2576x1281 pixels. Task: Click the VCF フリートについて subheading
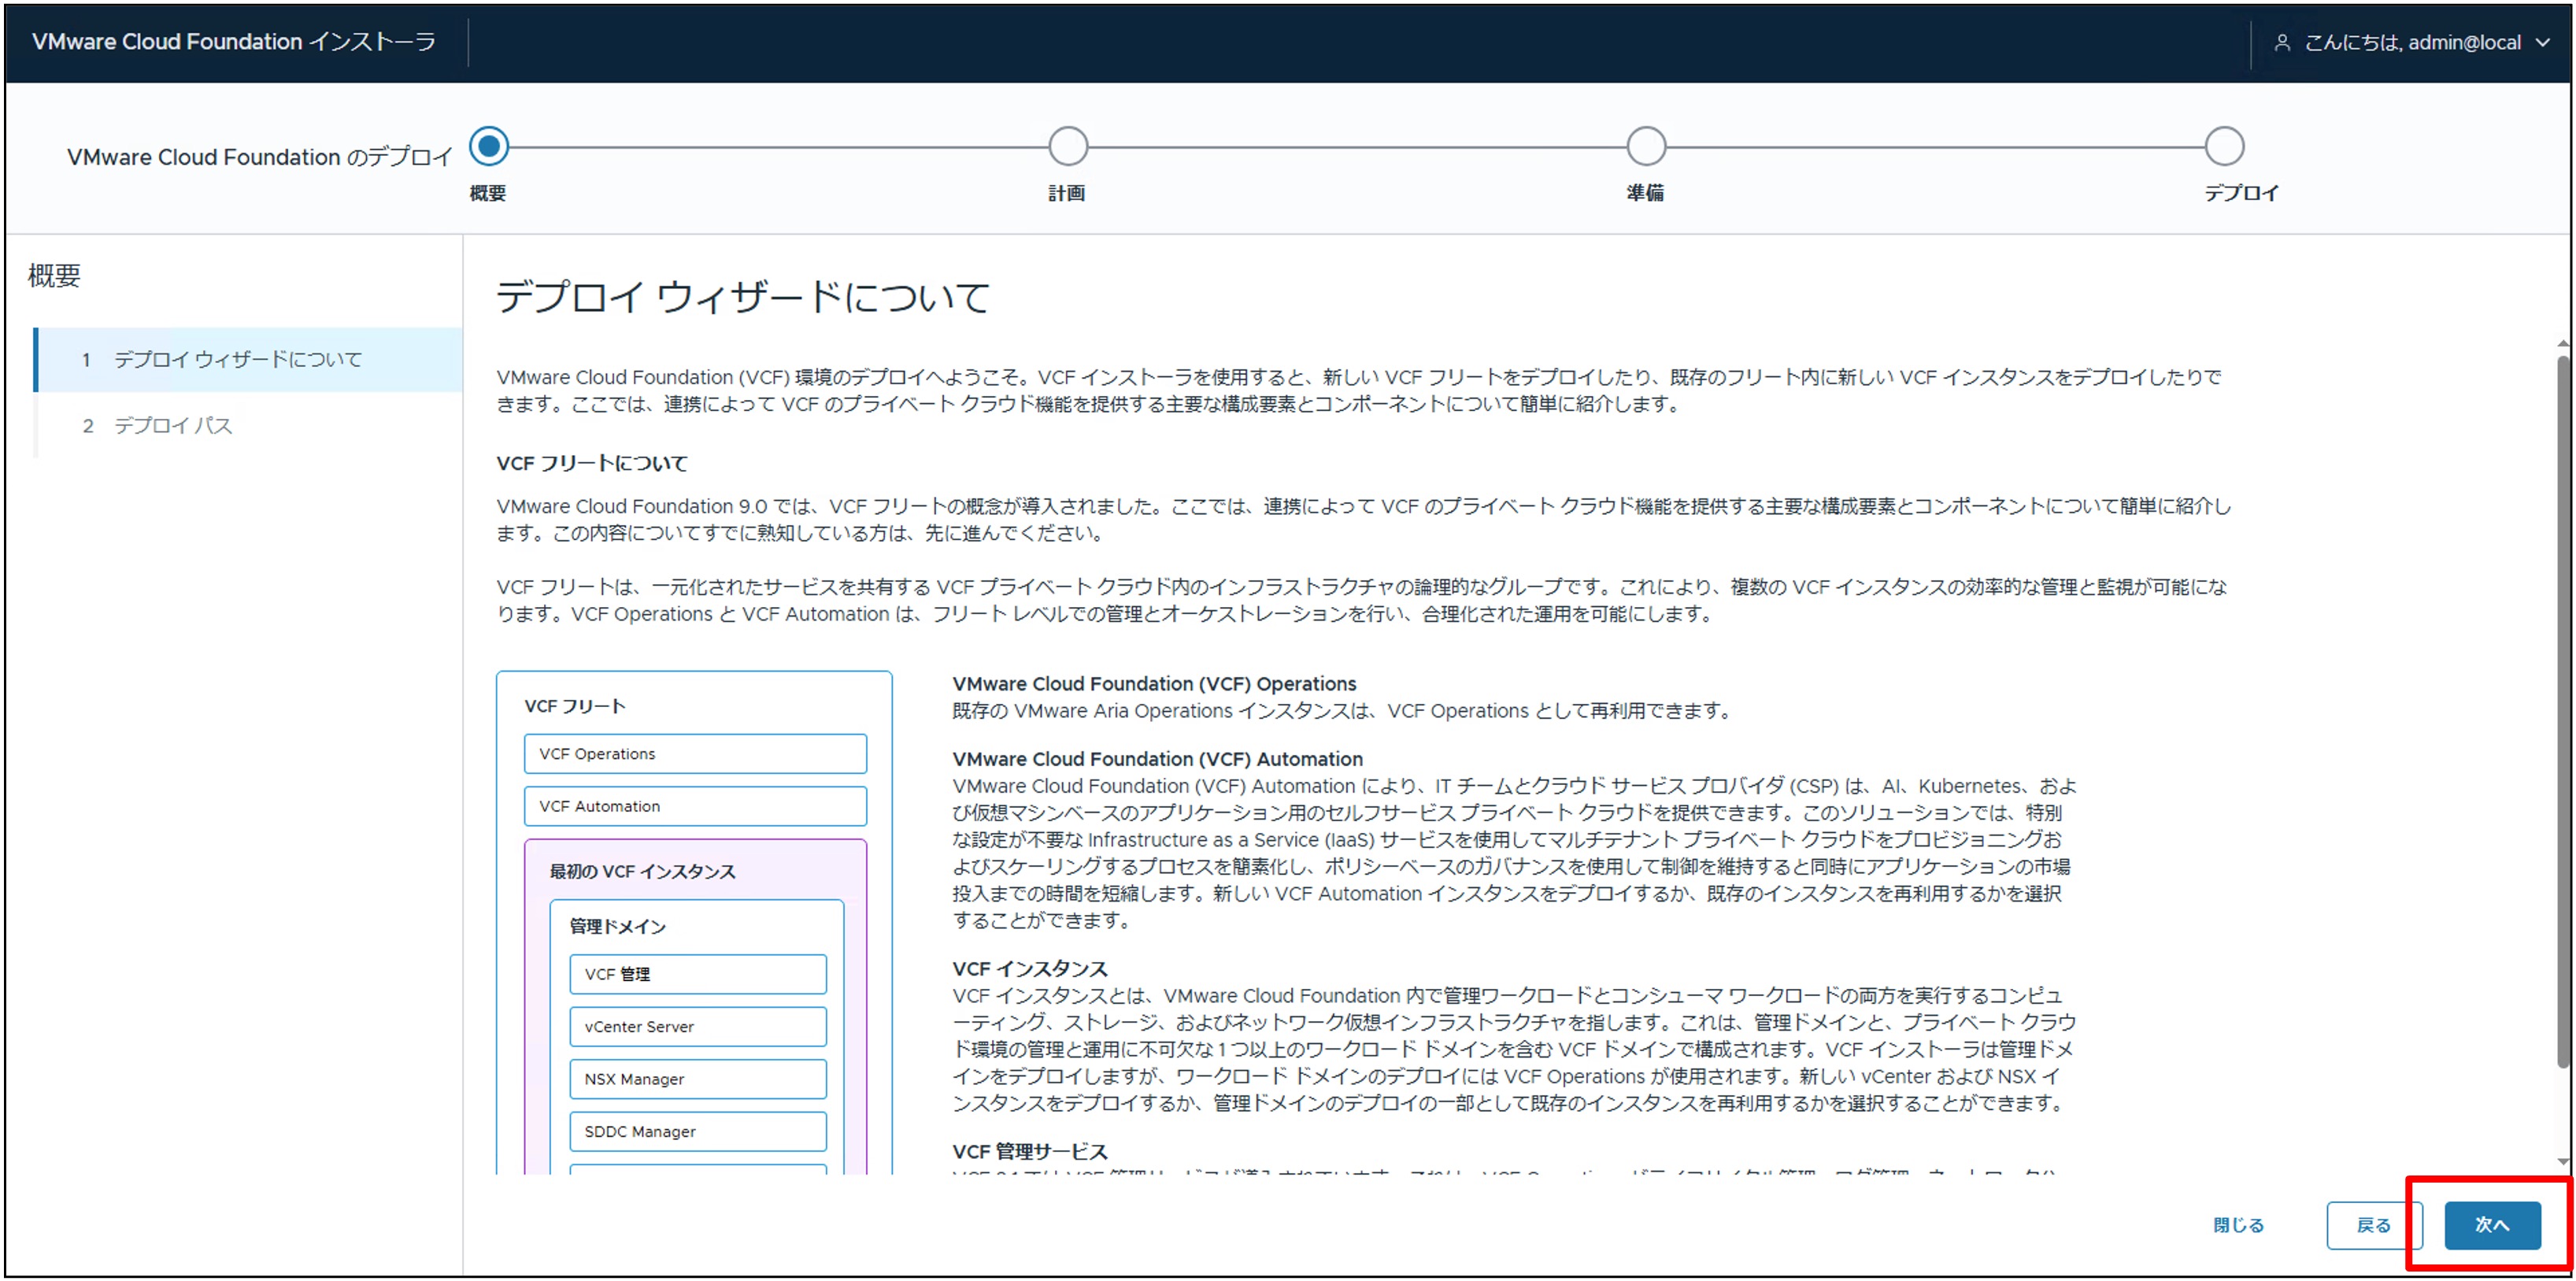point(592,463)
